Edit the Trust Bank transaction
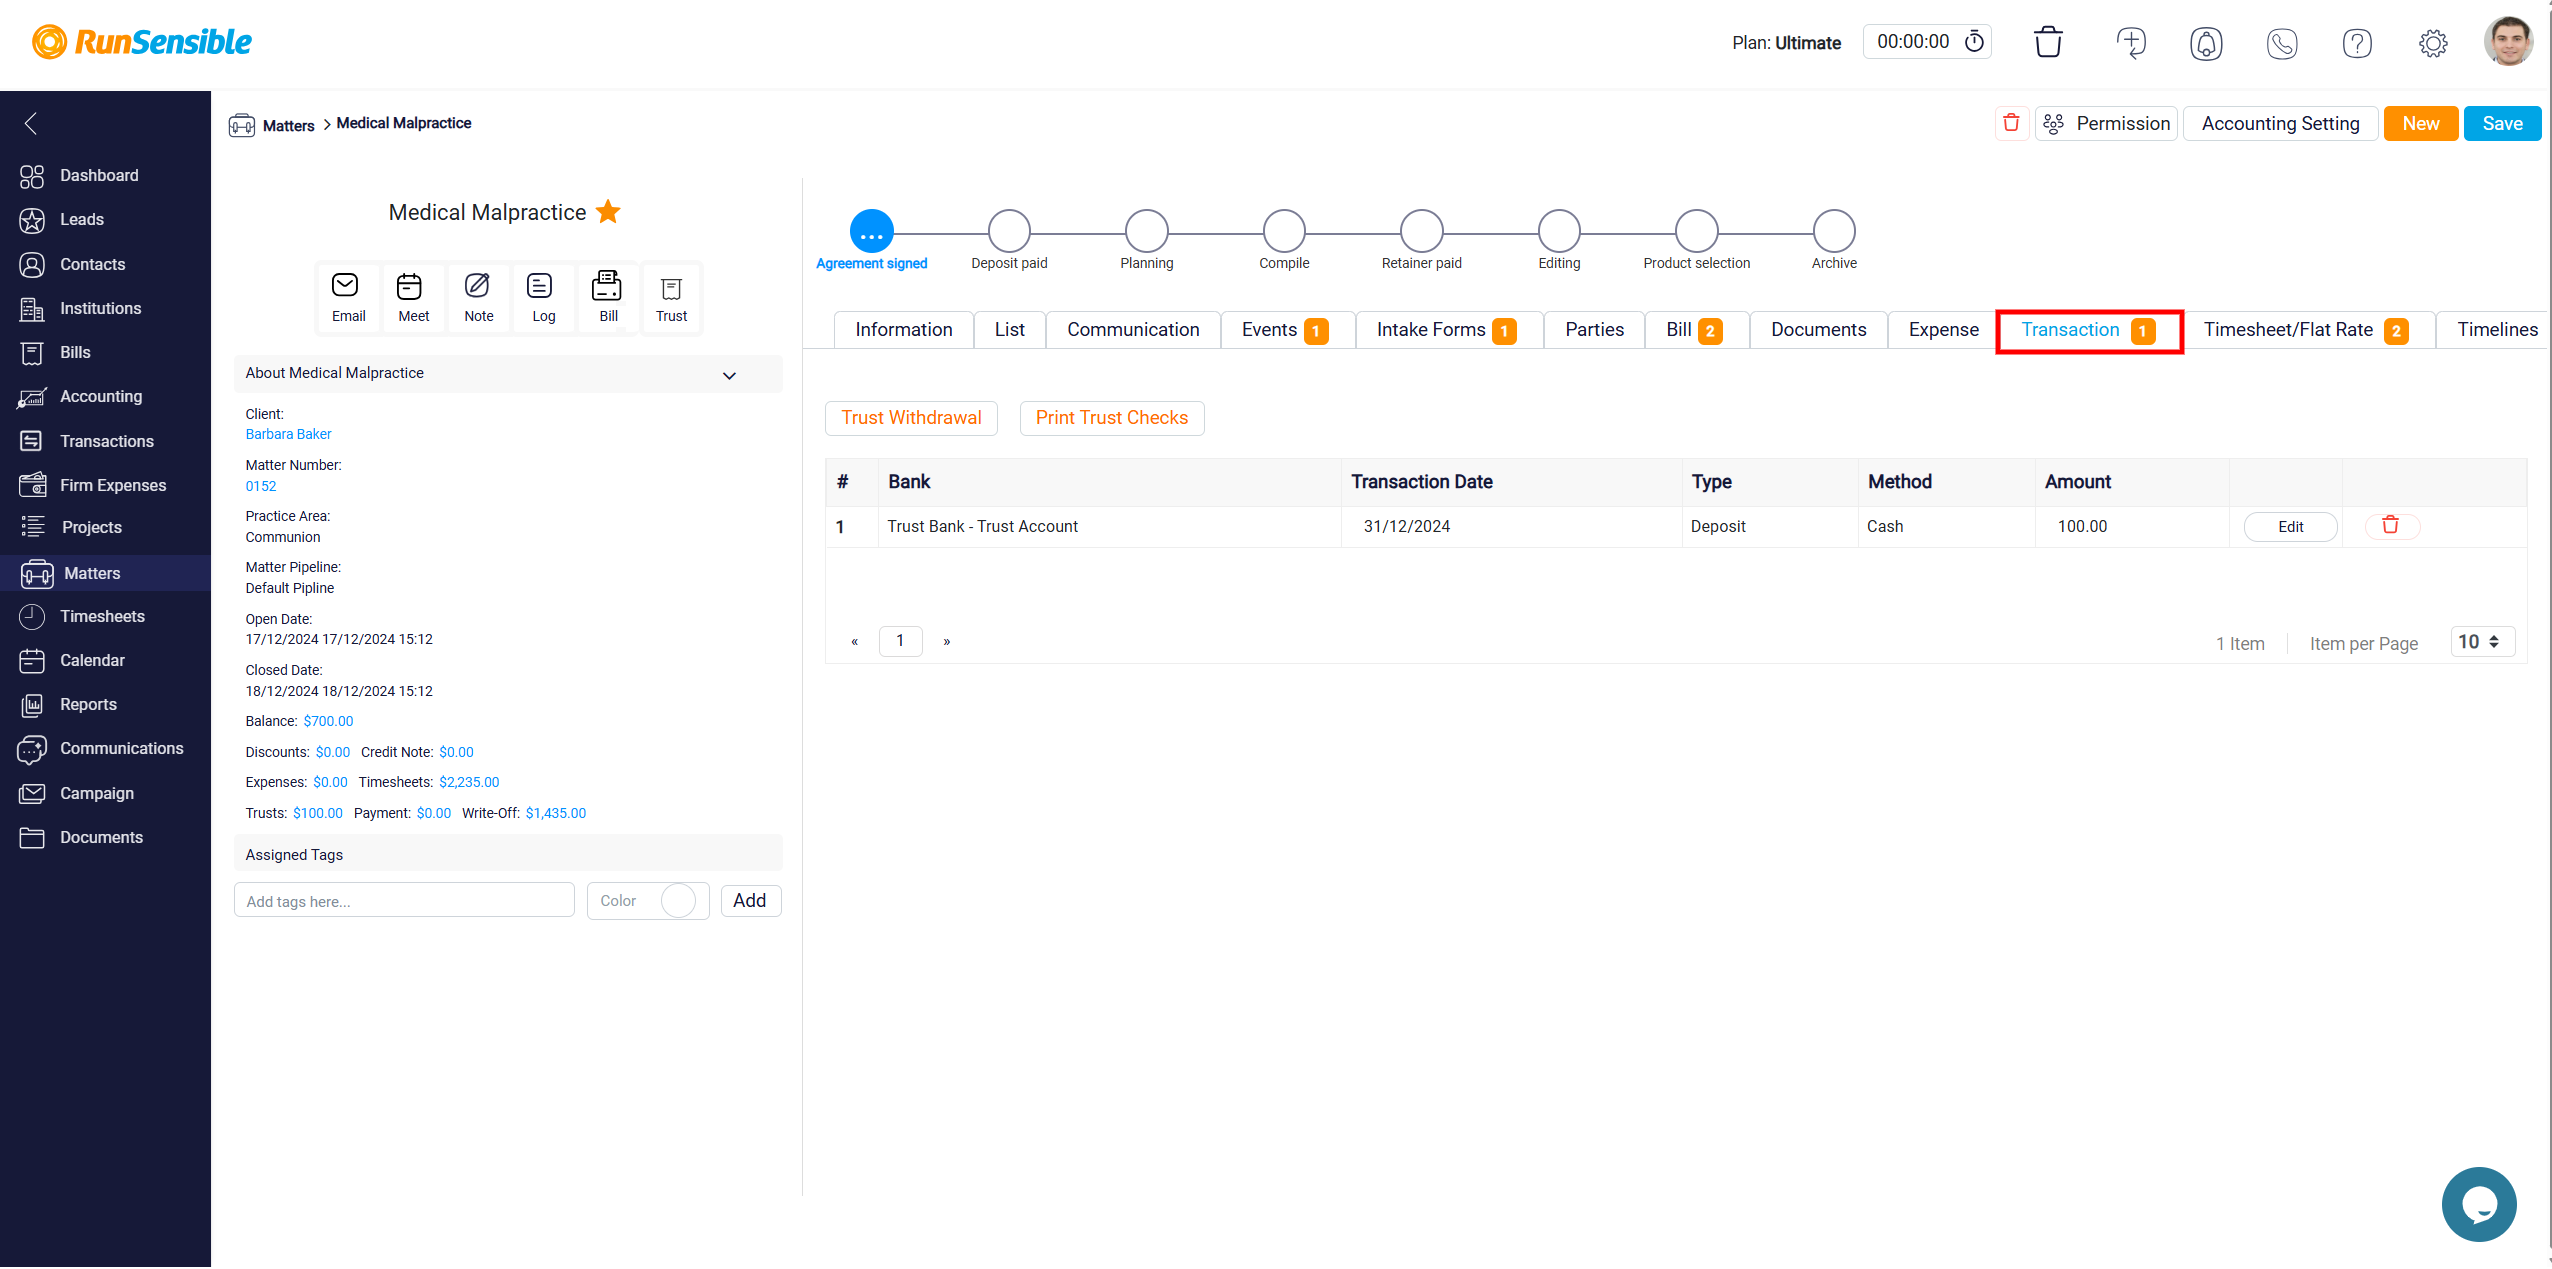The width and height of the screenshot is (2552, 1269). pyautogui.click(x=2290, y=527)
